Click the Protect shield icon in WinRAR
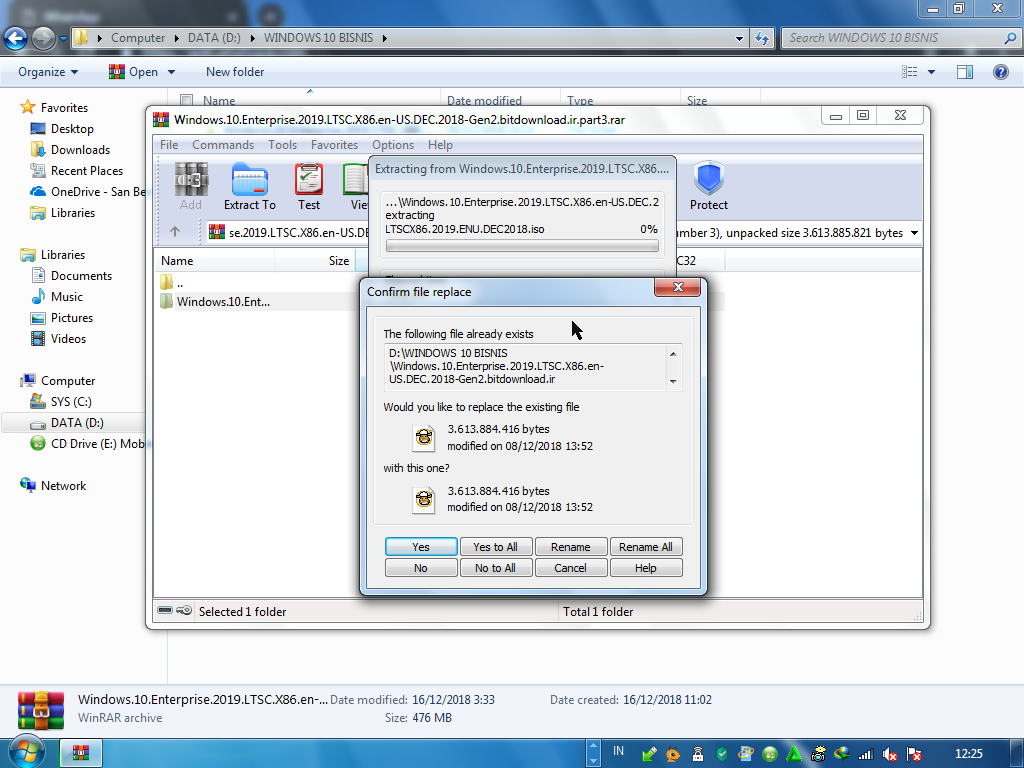The image size is (1024, 768). pos(709,186)
